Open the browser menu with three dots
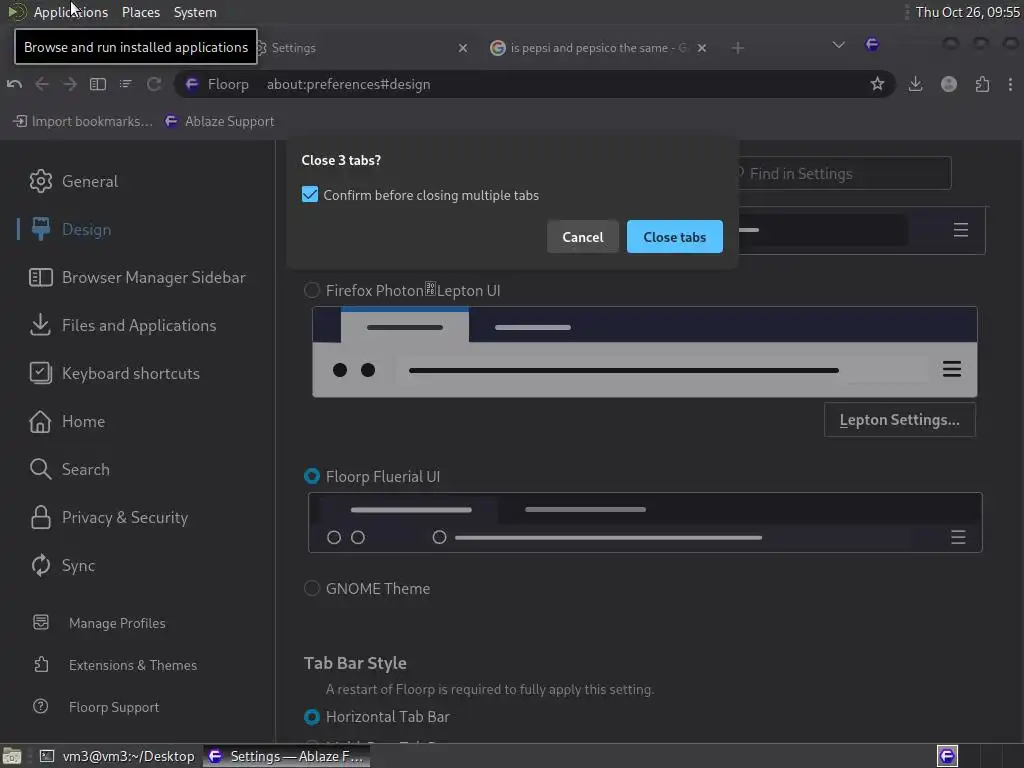 (x=1010, y=84)
